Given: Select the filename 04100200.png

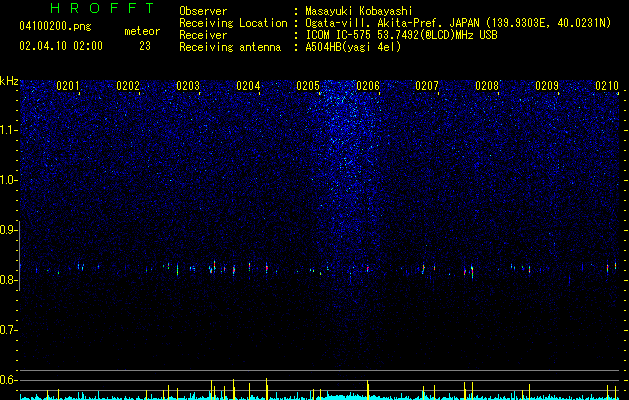Looking at the screenshot, I should [x=55, y=27].
